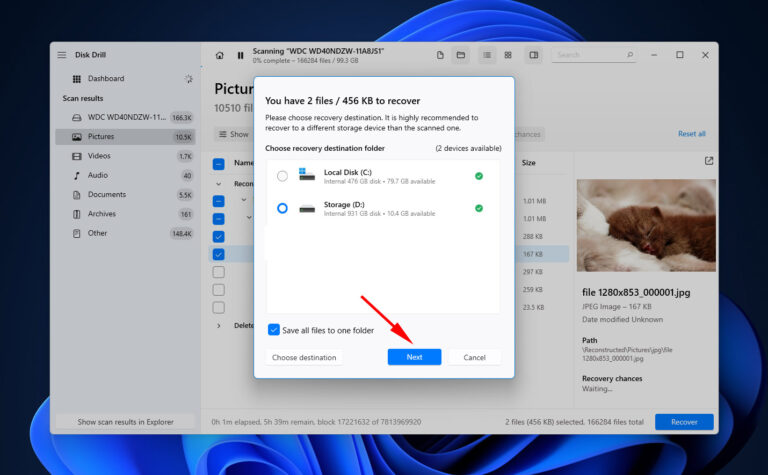The width and height of the screenshot is (768, 475).
Task: Click the Choose destination button
Action: coord(305,357)
